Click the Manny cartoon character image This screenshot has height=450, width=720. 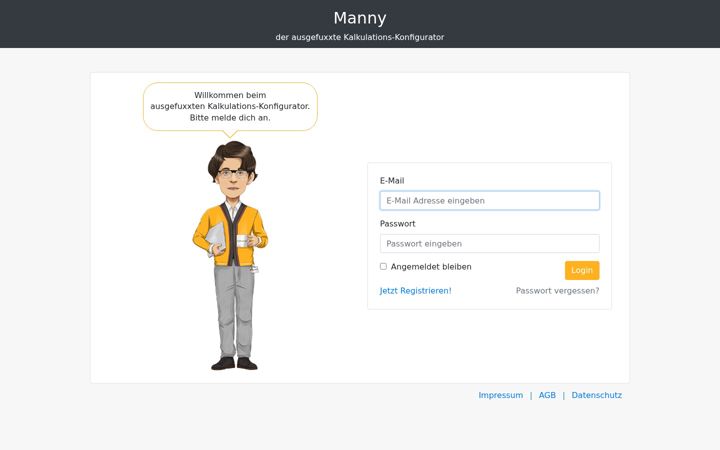click(231, 255)
